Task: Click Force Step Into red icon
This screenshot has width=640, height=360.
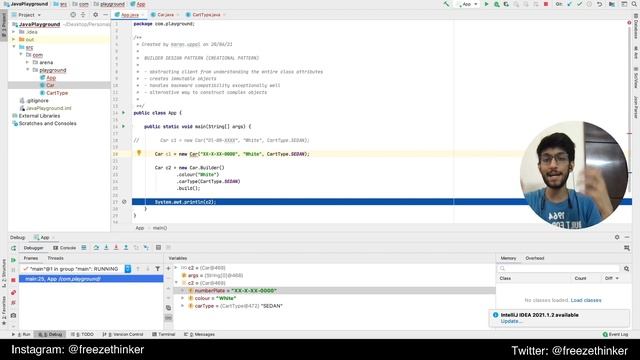Action: pyautogui.click(x=116, y=248)
